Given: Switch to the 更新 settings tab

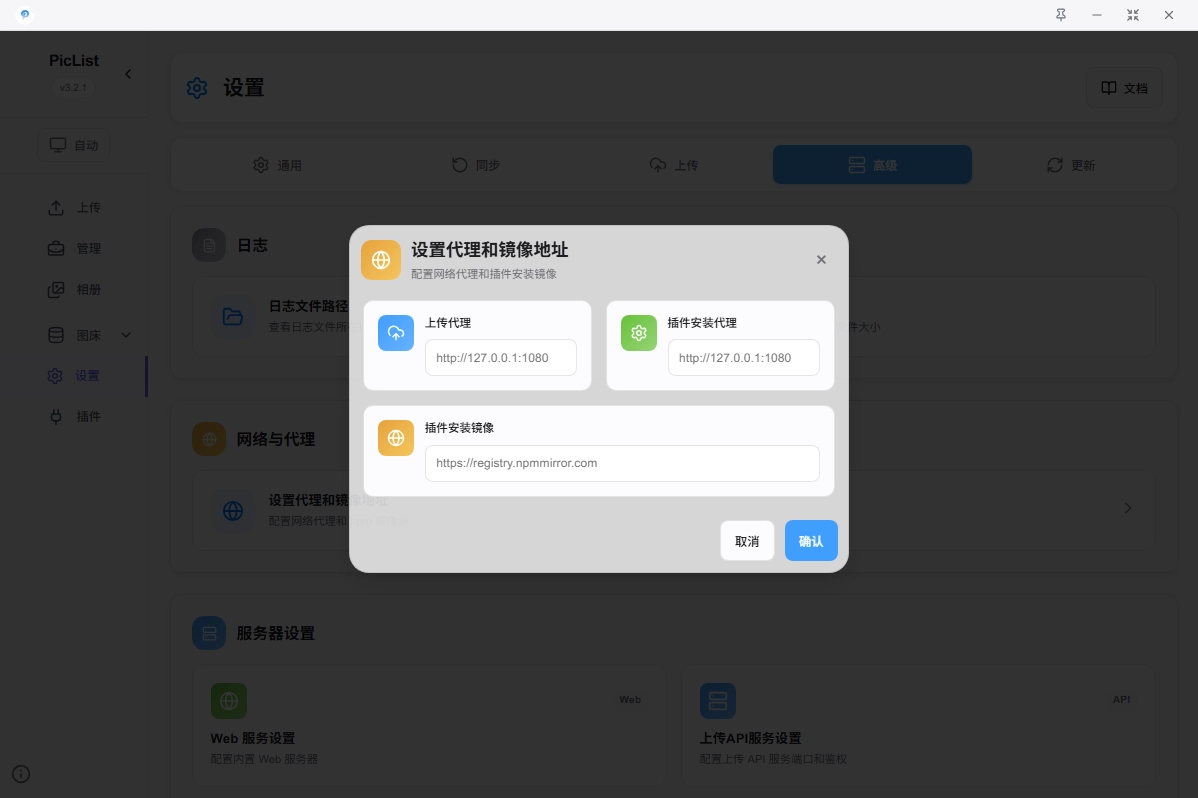Looking at the screenshot, I should click(x=1070, y=165).
